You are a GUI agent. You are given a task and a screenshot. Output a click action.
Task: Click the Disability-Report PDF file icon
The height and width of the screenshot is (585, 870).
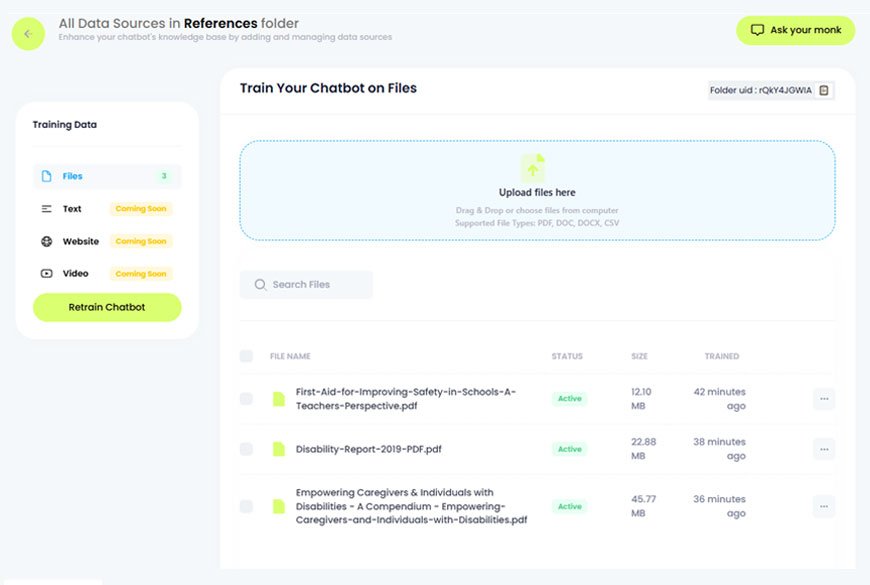pyautogui.click(x=279, y=449)
